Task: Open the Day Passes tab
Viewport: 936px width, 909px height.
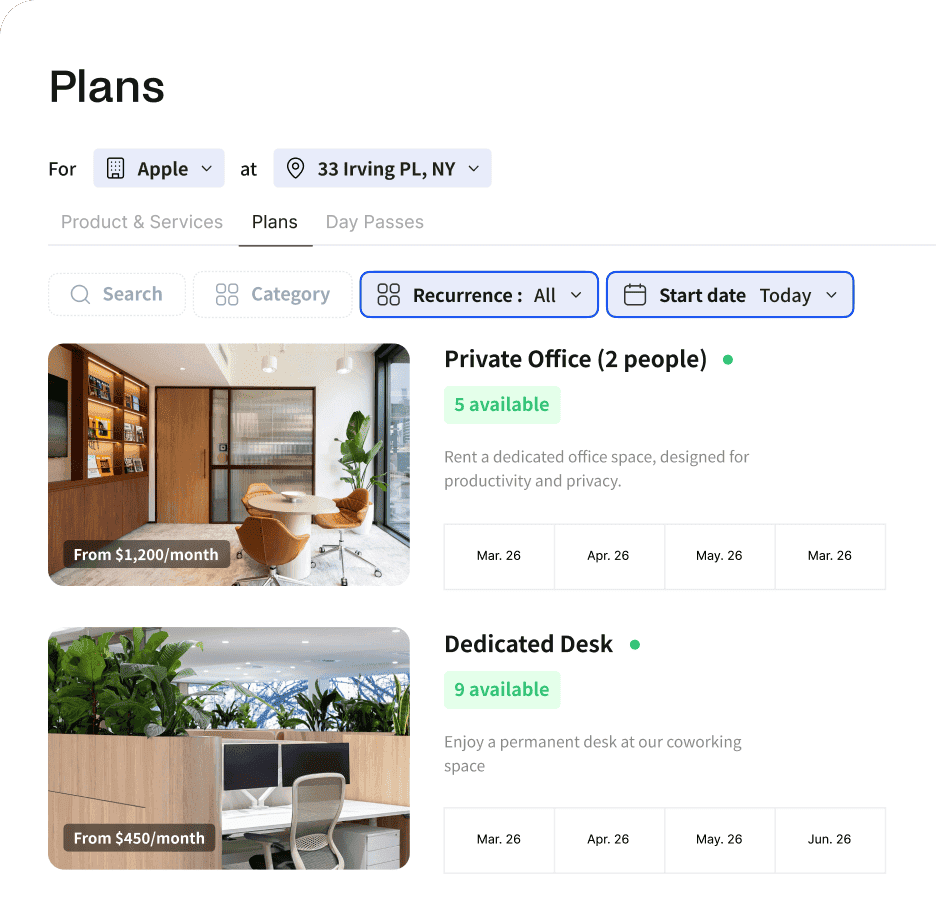Action: pyautogui.click(x=375, y=222)
